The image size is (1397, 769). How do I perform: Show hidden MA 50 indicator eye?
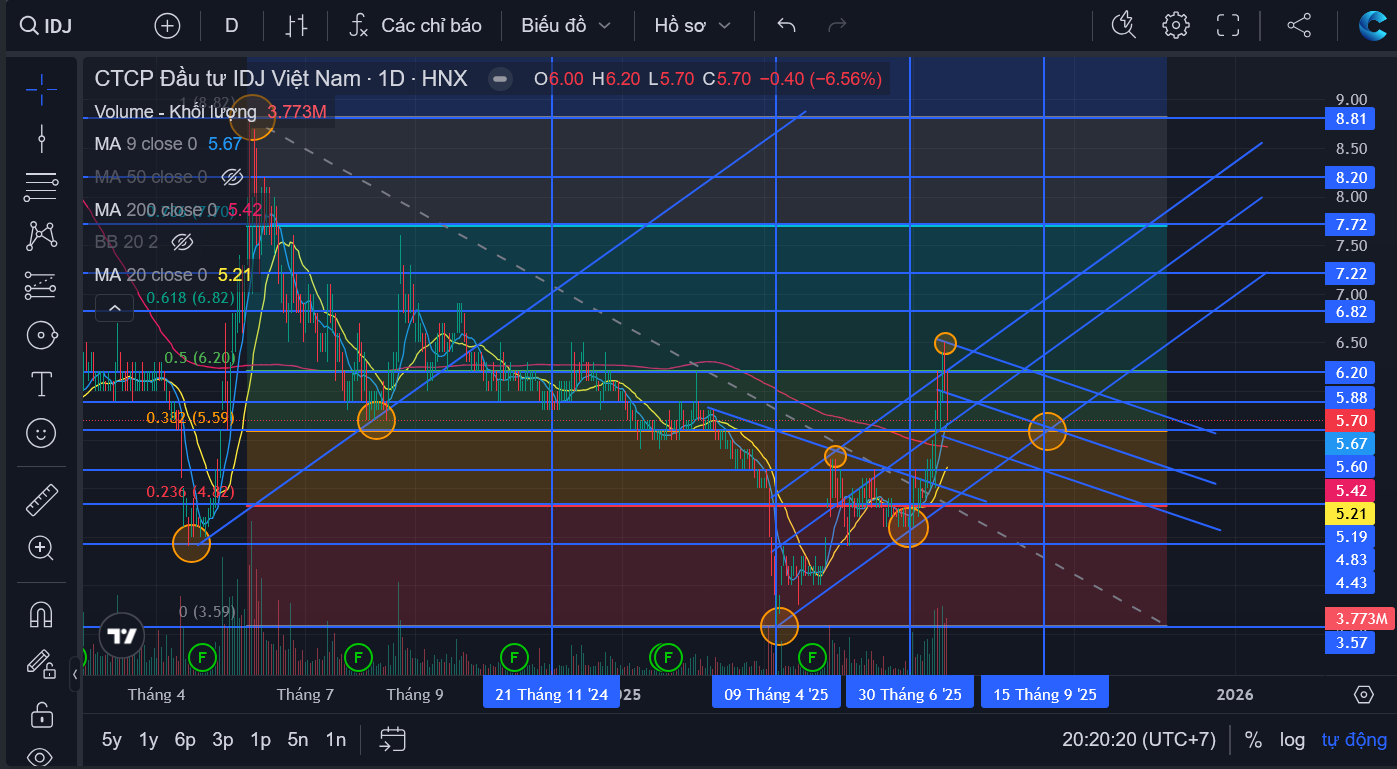coord(232,177)
